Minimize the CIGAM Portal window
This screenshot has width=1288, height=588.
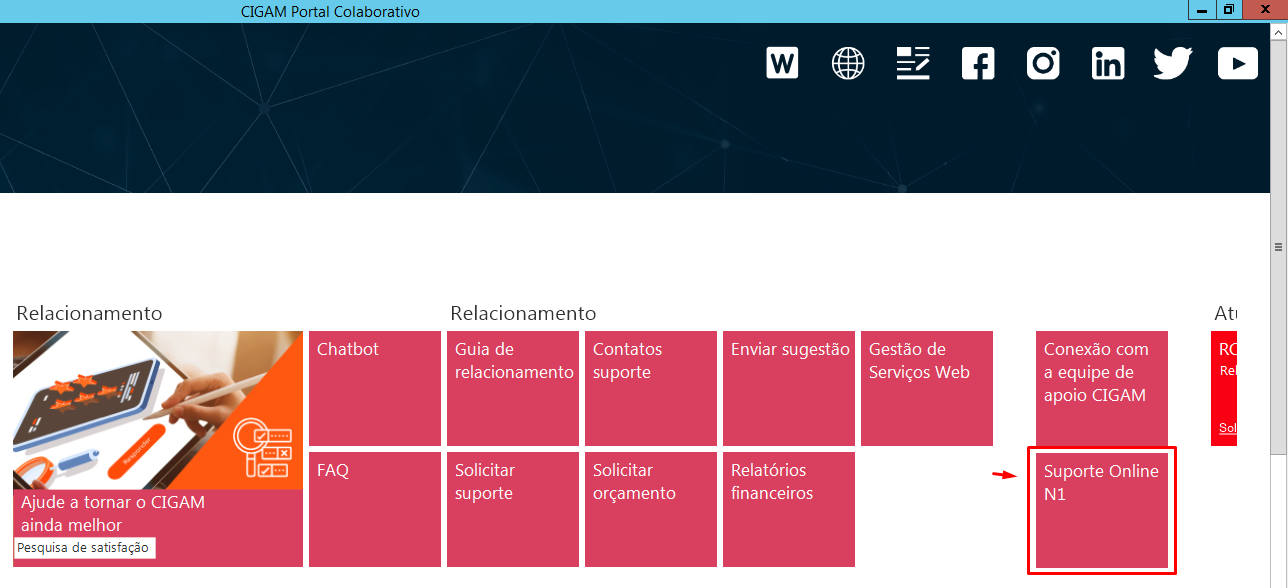1202,10
